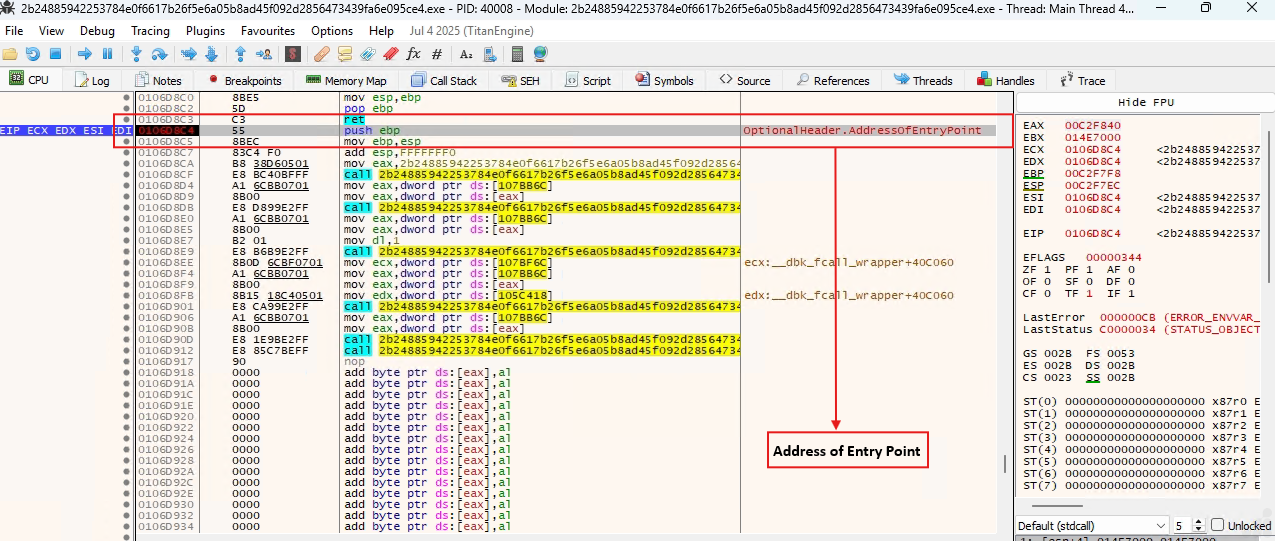The image size is (1275, 541).
Task: Click the Step Into toolbar icon
Action: (137, 53)
